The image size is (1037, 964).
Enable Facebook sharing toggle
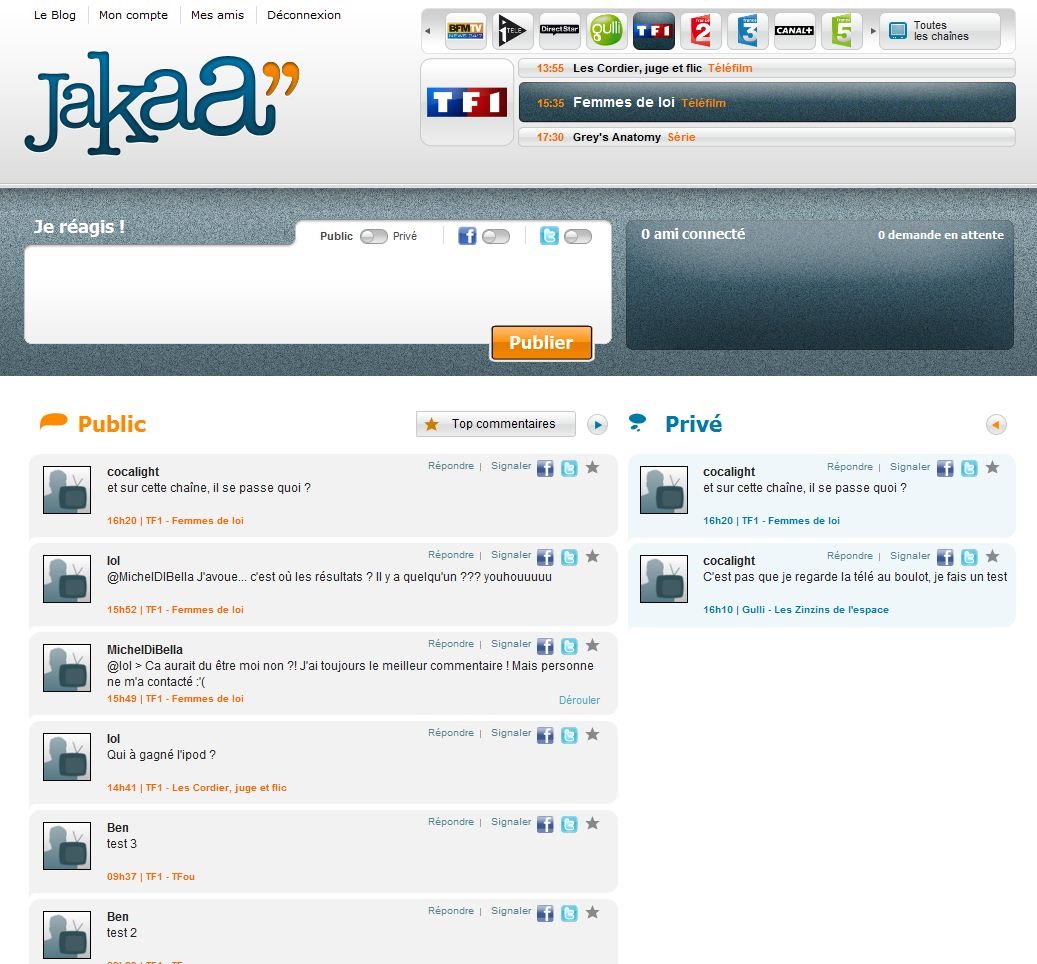[496, 237]
